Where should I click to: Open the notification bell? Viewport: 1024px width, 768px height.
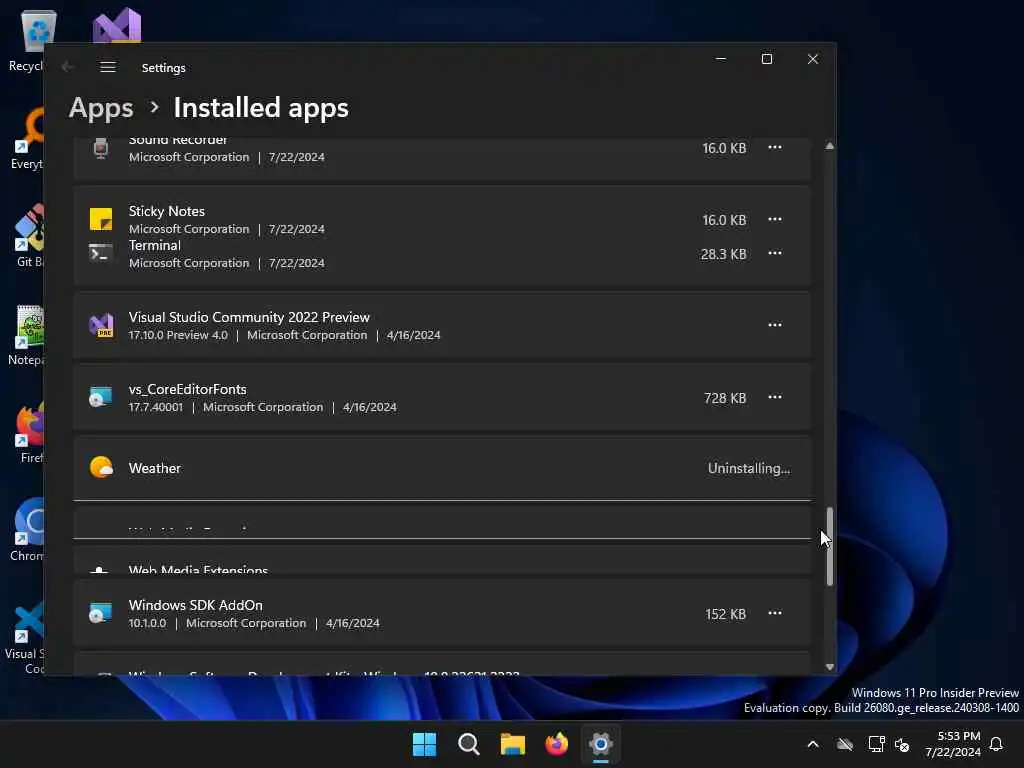pos(996,744)
